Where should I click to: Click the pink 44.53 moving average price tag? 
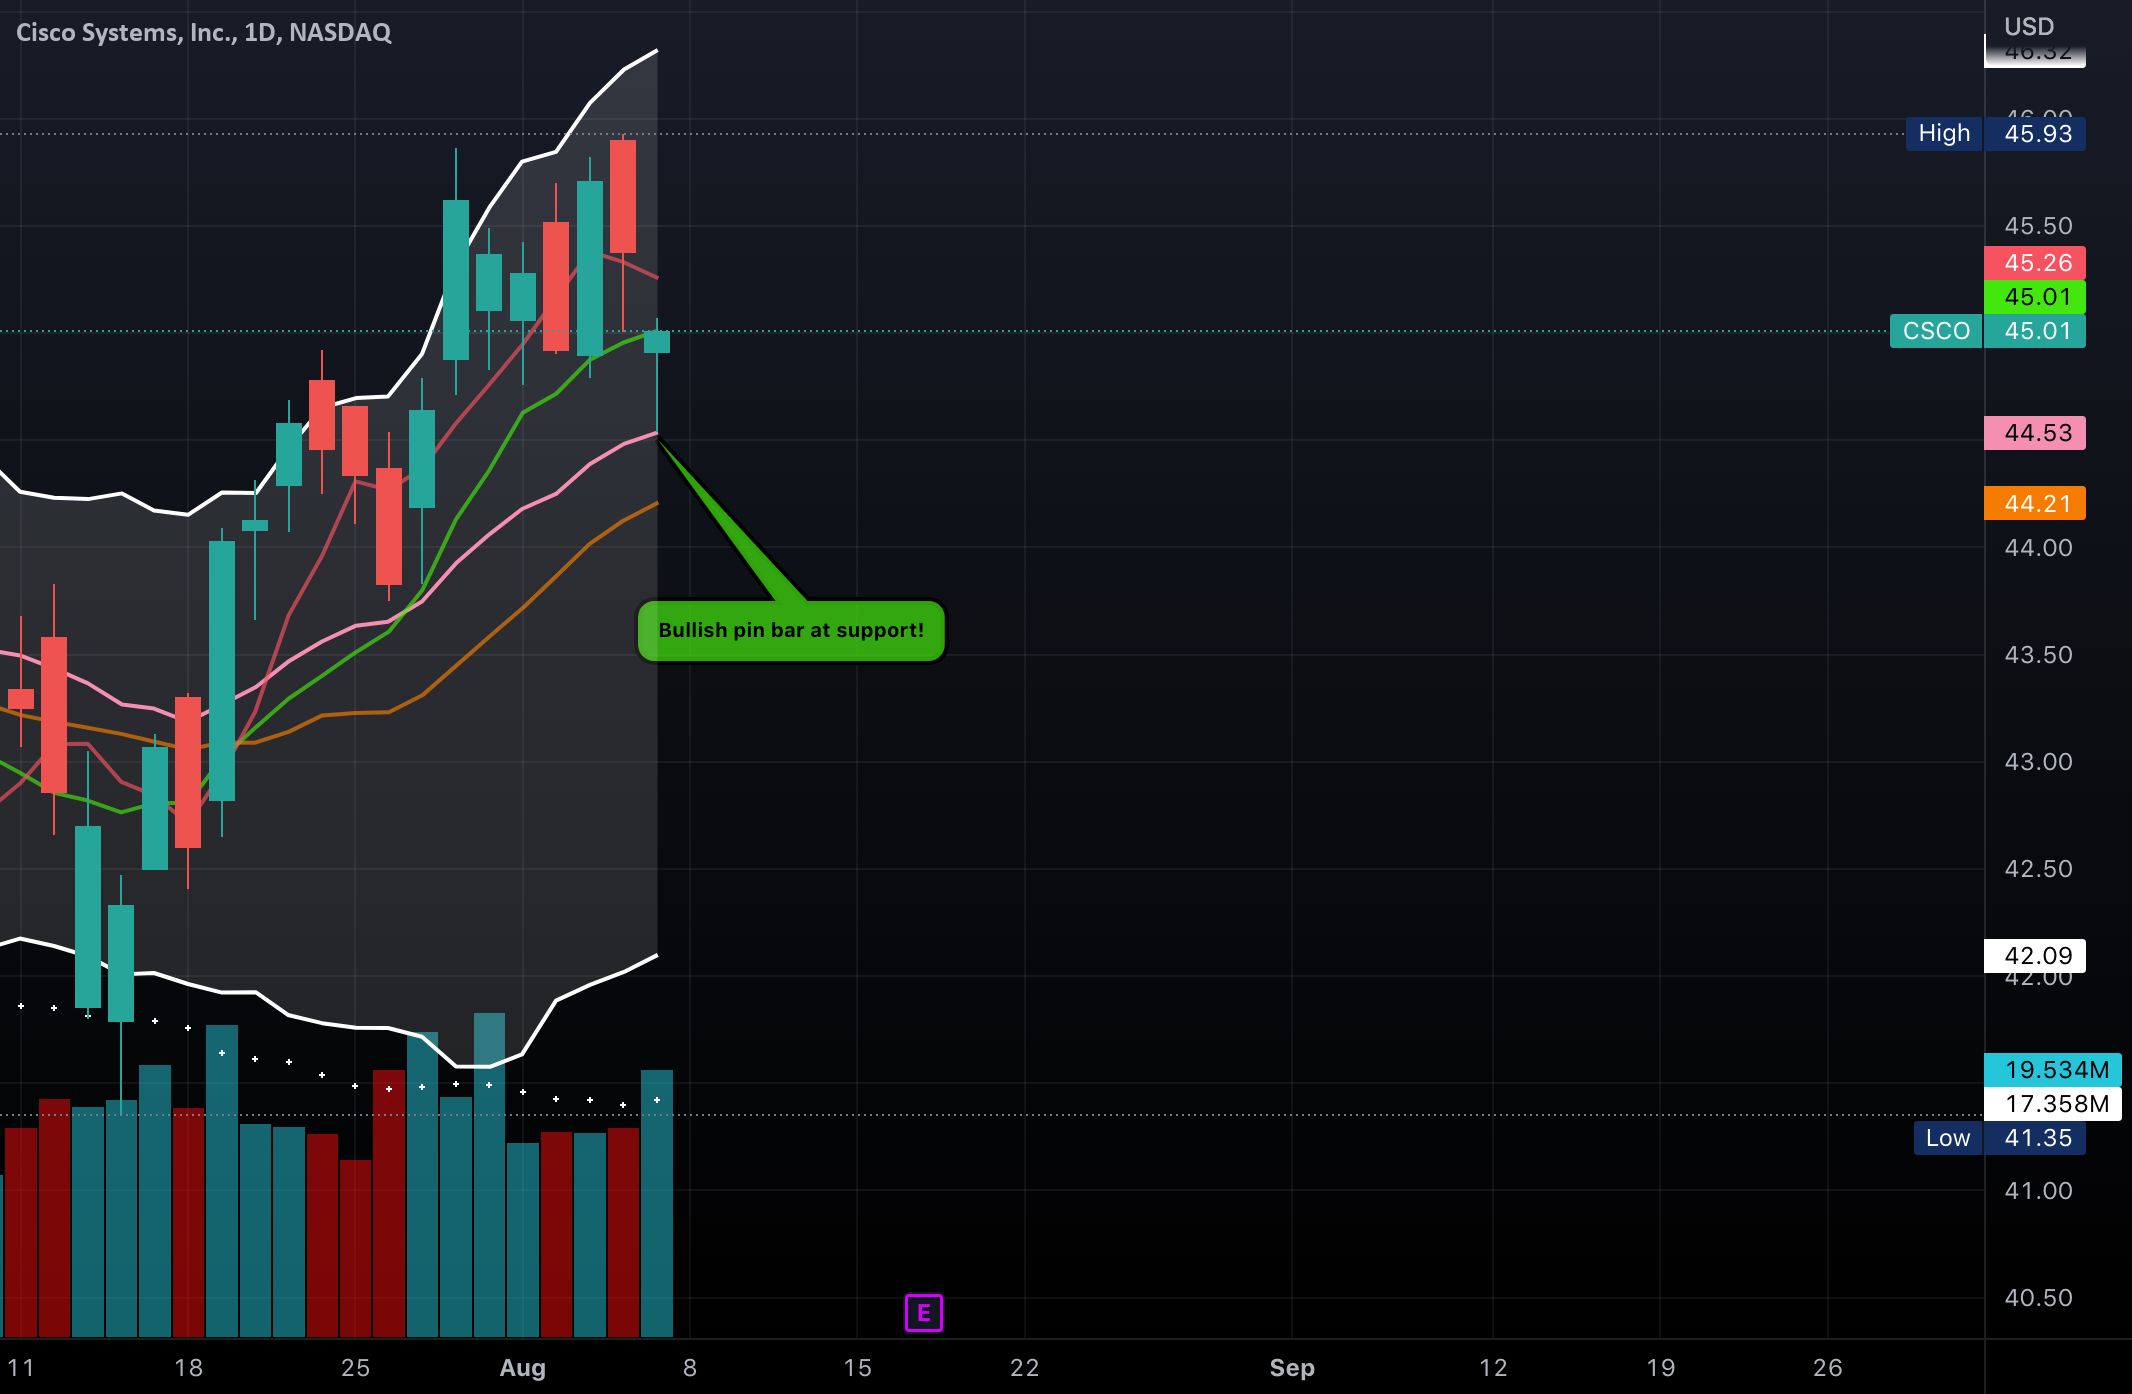point(2034,432)
